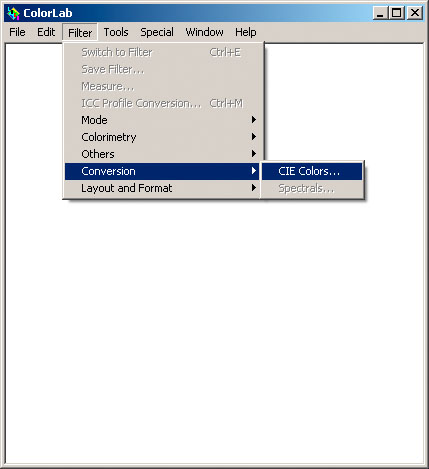The height and width of the screenshot is (469, 429).
Task: Click the Spectrals... submenu item
Action: [312, 189]
